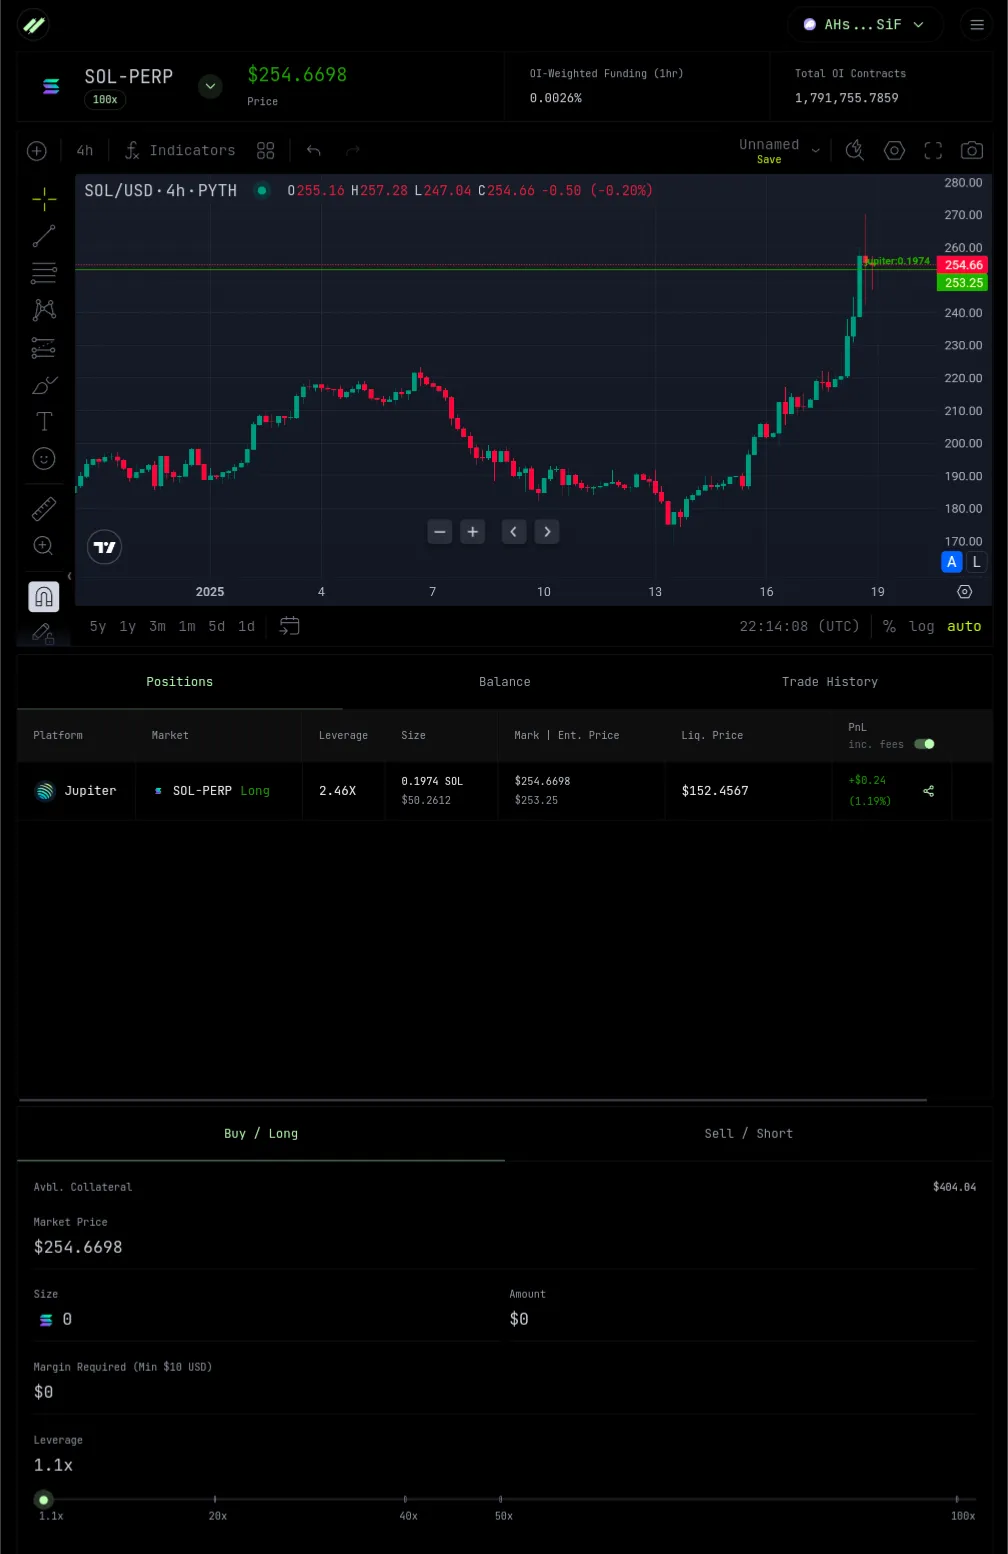1008x1554 pixels.
Task: Open the go-to-date calendar icon
Action: 289,626
